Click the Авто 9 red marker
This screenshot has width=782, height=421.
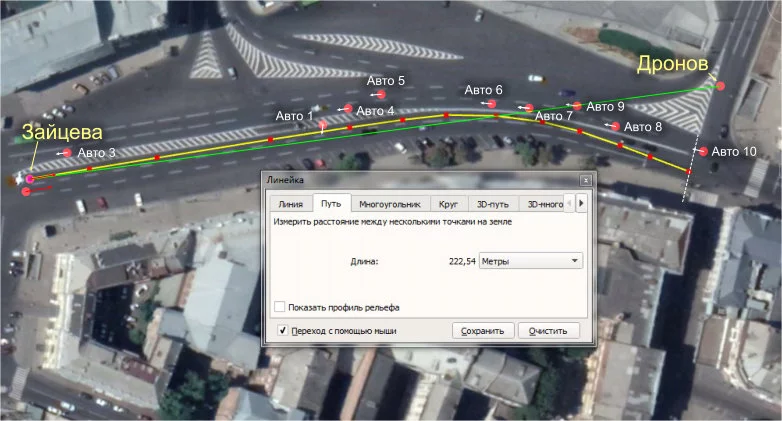577,106
